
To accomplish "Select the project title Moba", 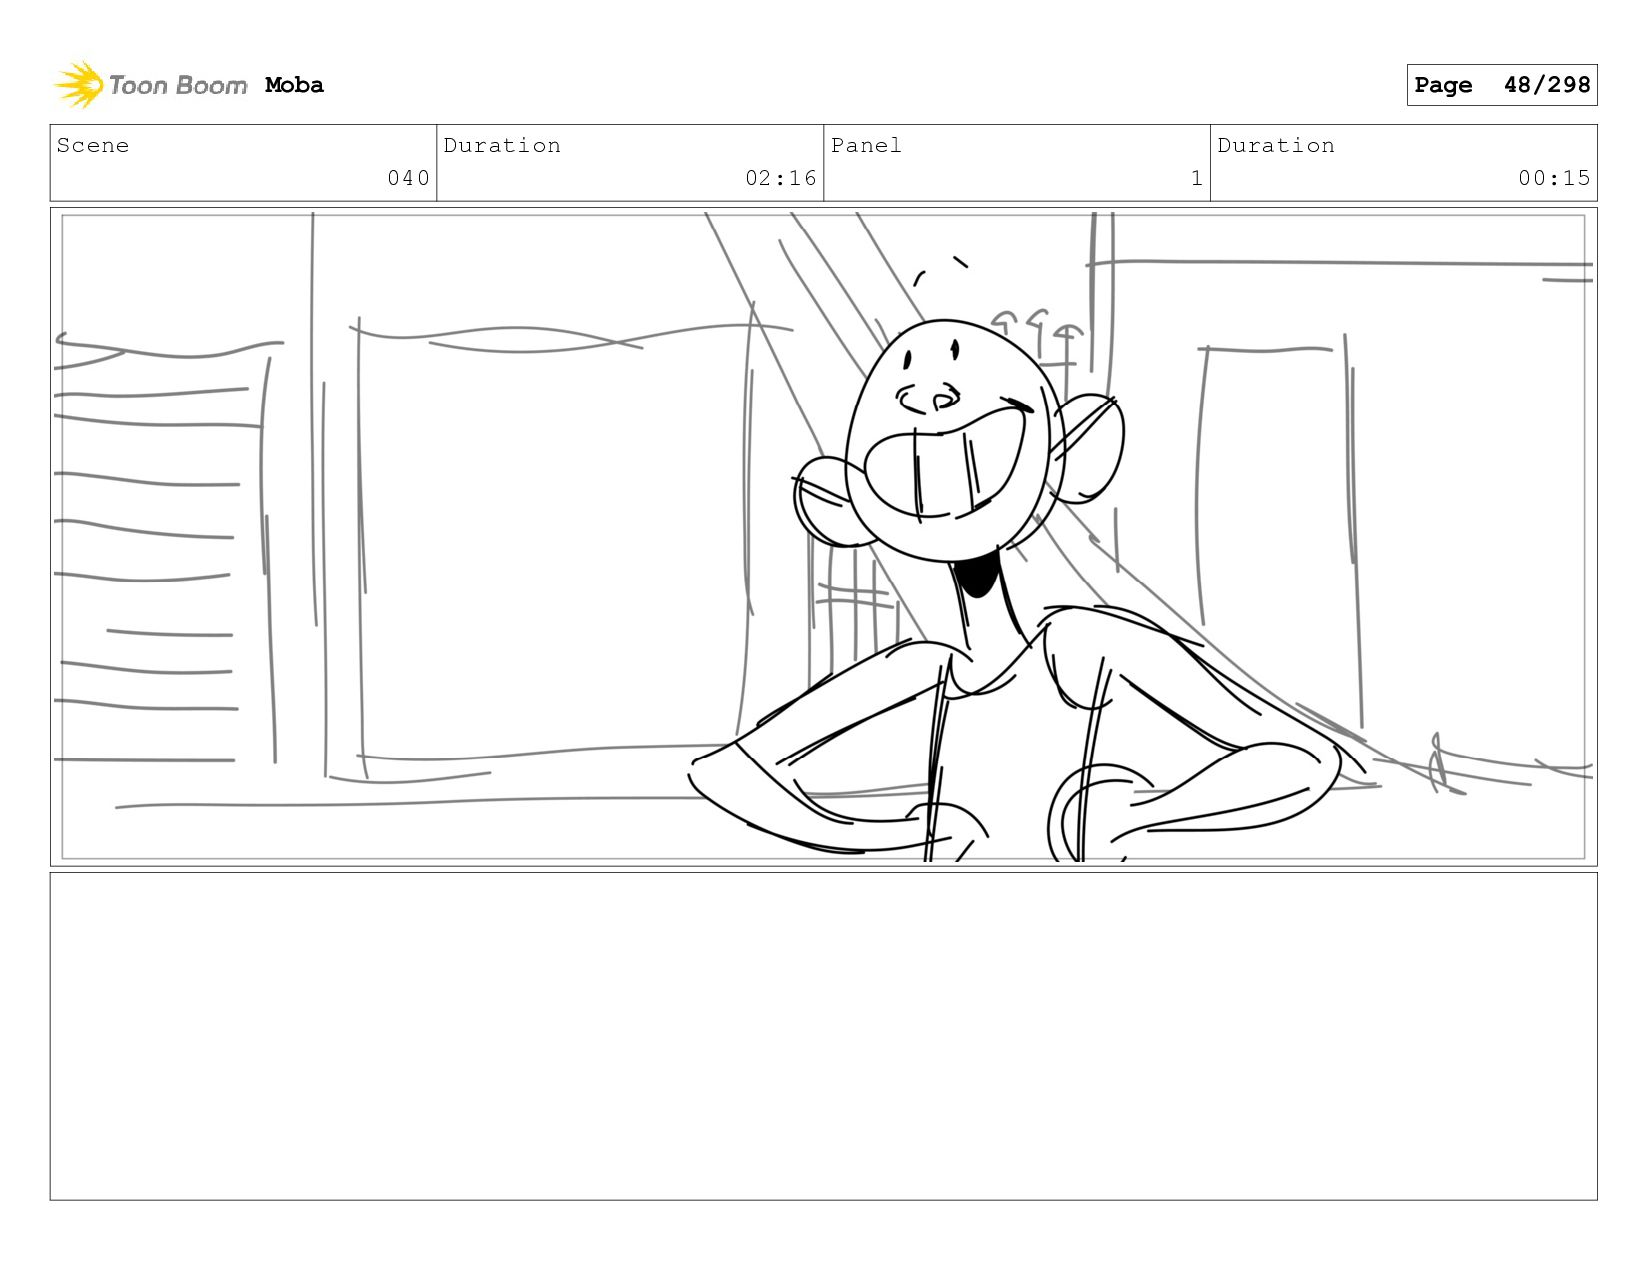I will click(x=294, y=85).
